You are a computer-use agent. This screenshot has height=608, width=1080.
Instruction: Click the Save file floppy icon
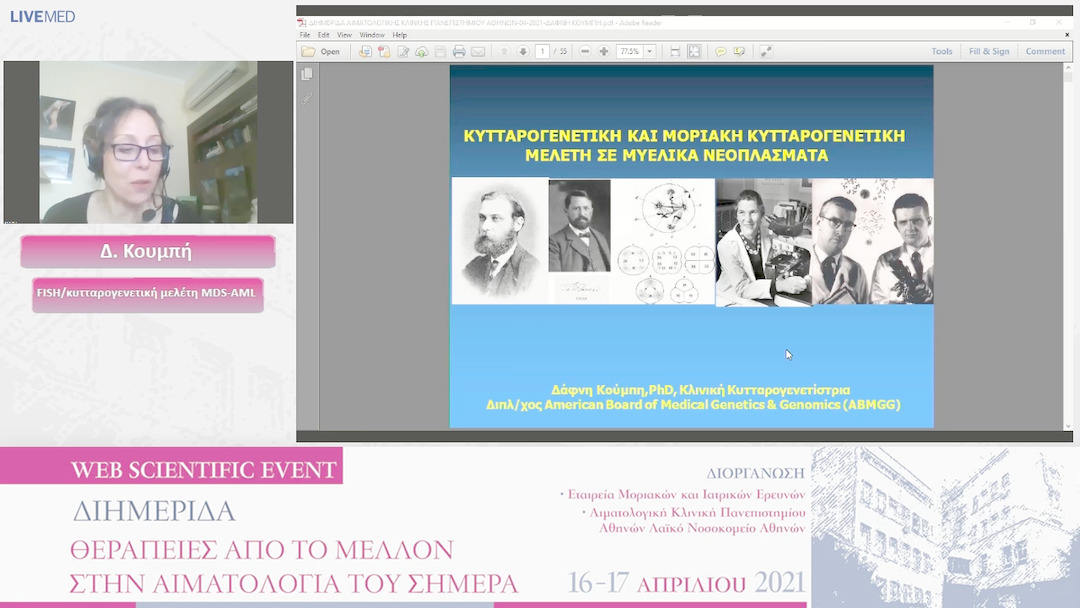(440, 52)
